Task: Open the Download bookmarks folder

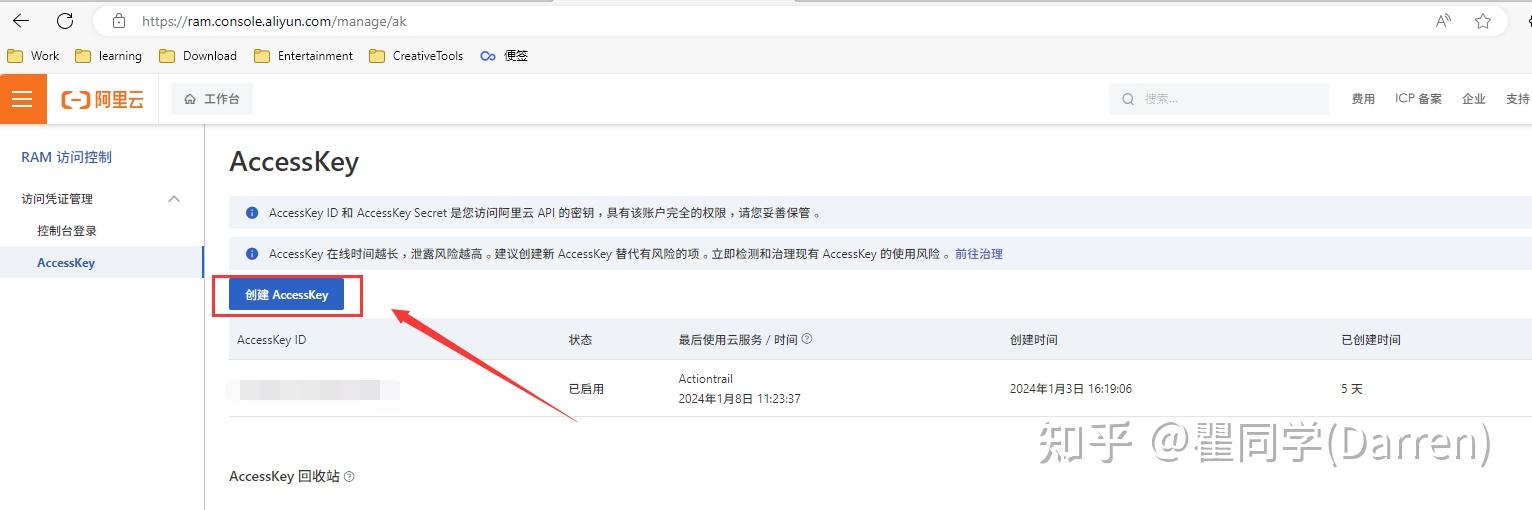Action: point(198,56)
